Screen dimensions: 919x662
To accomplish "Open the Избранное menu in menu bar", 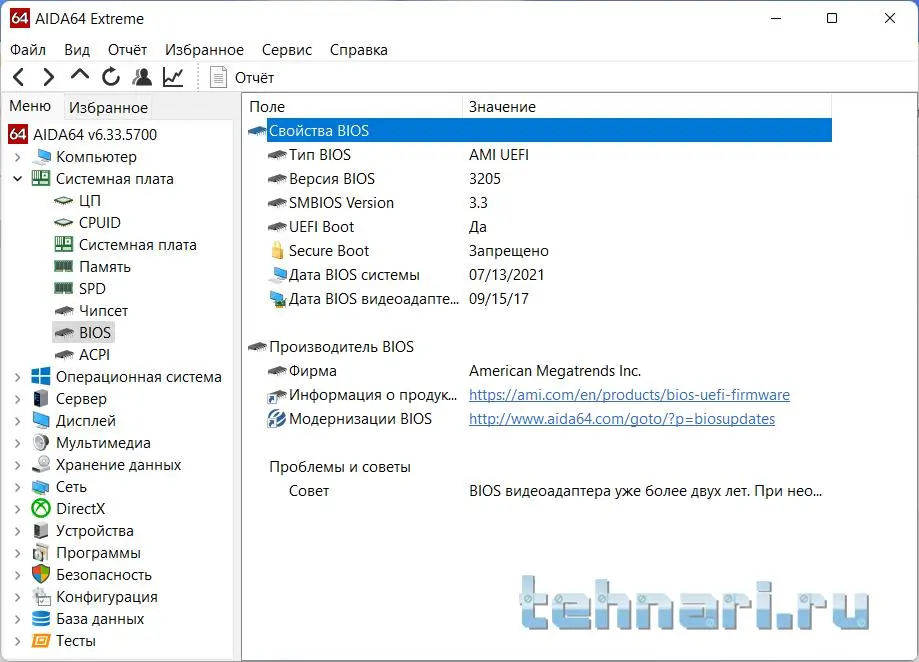I will [204, 50].
